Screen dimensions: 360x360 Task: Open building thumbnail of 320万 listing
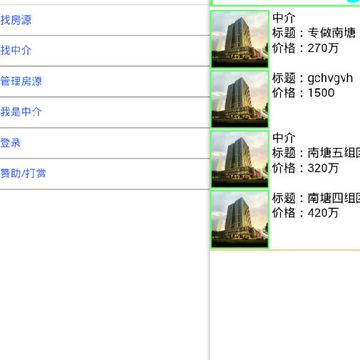point(240,159)
